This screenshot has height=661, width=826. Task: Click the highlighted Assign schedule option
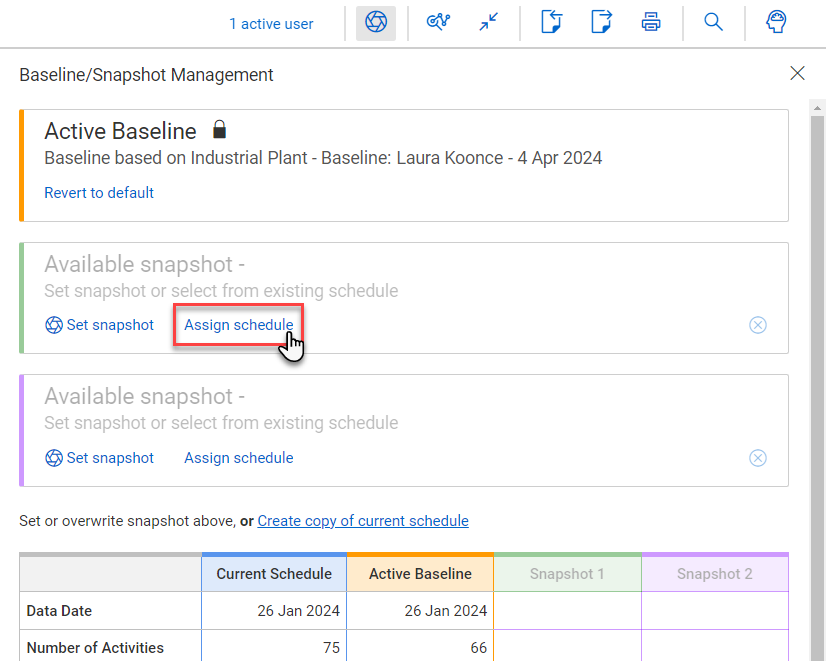tap(238, 324)
